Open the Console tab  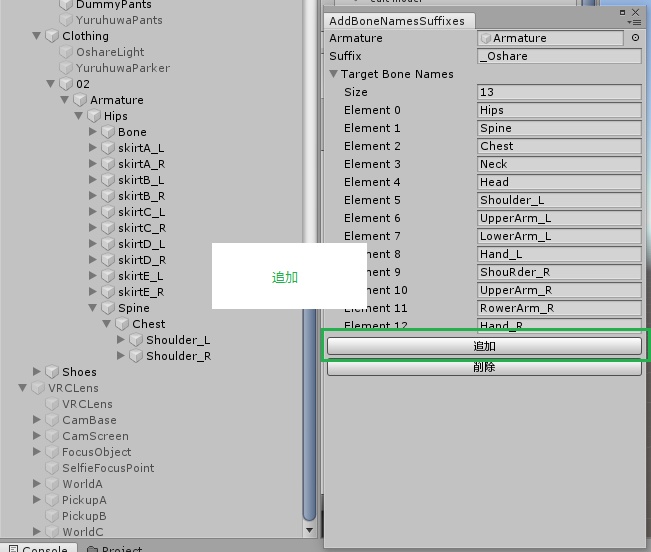coord(38,548)
